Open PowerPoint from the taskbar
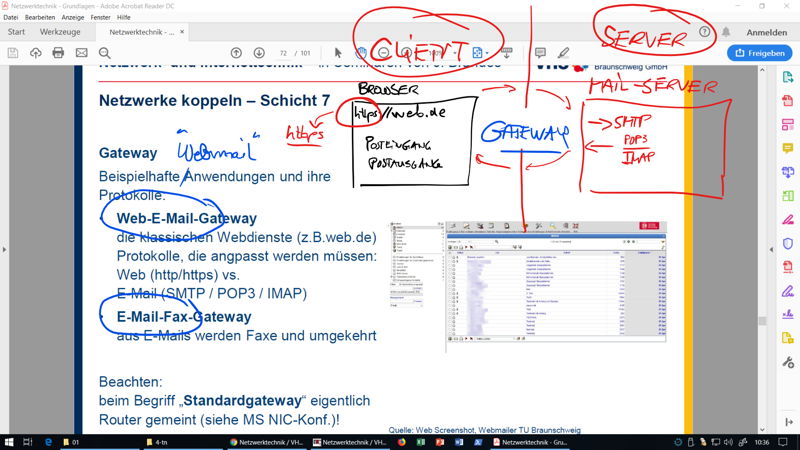 440,442
